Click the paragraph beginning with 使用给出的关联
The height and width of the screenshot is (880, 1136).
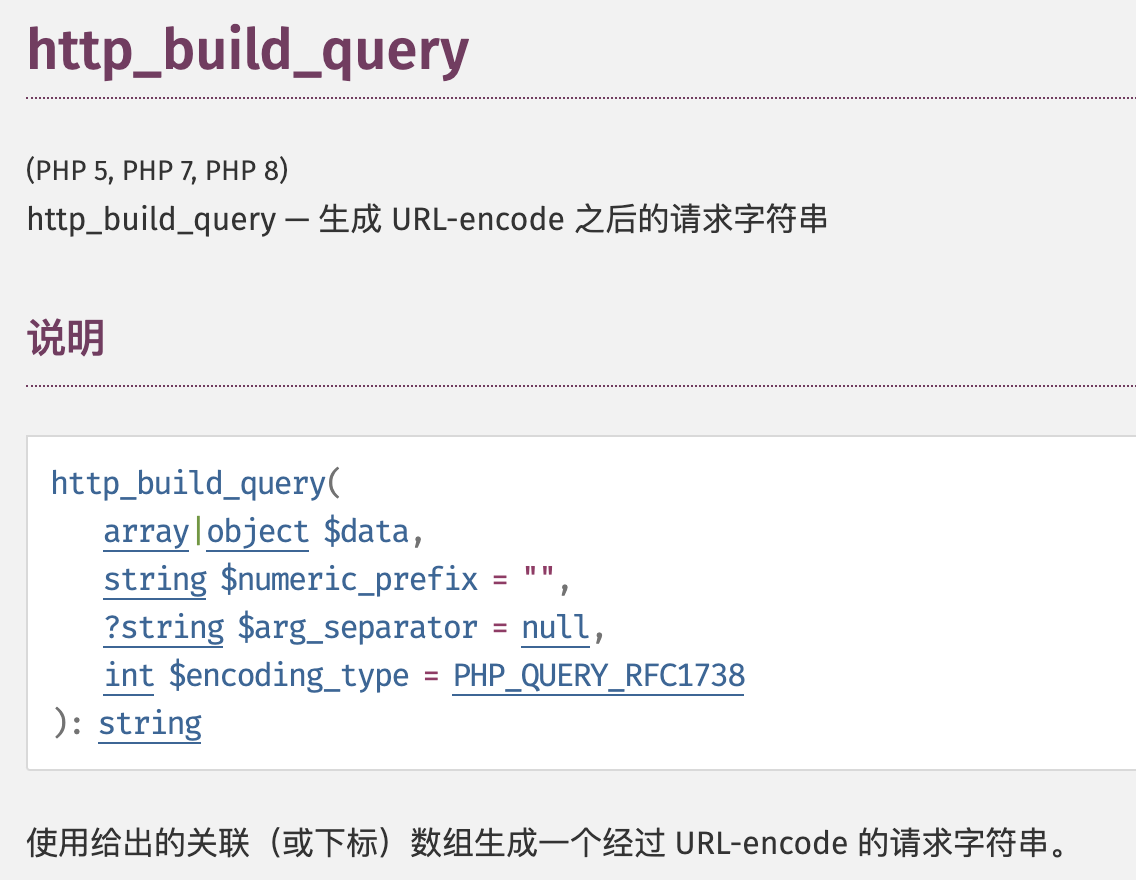[548, 843]
